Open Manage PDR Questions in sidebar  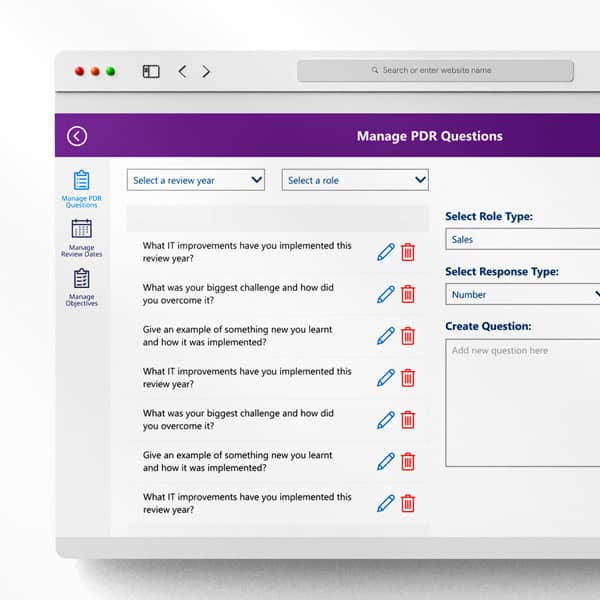point(81,187)
